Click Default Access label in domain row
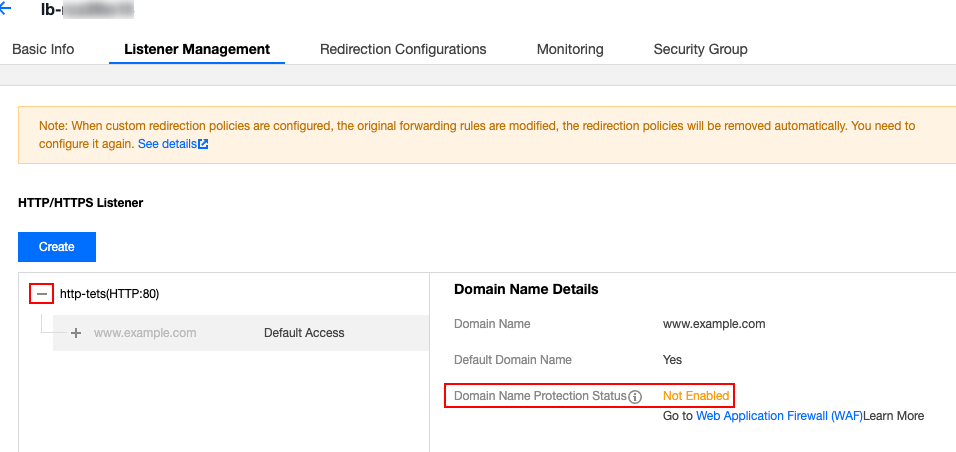956x452 pixels. tap(304, 333)
